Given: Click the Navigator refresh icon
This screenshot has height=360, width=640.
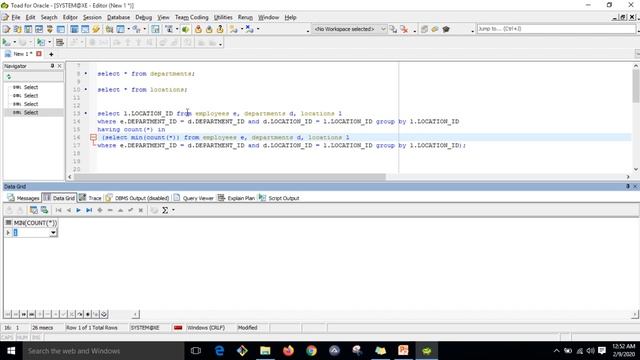Looking at the screenshot, I should click(9, 77).
